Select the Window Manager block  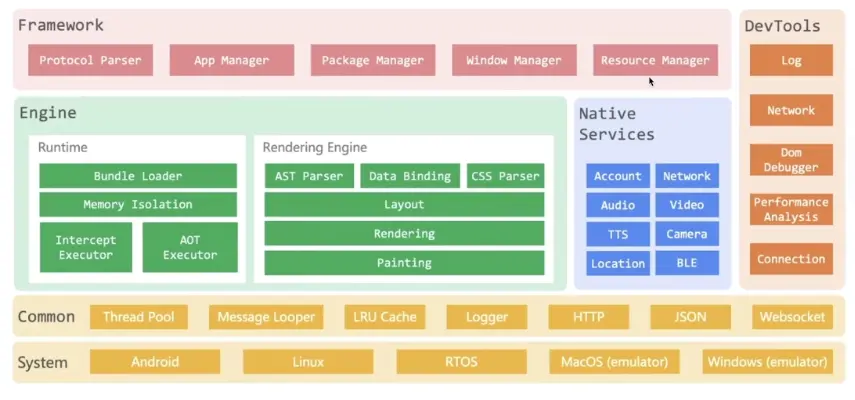point(513,60)
